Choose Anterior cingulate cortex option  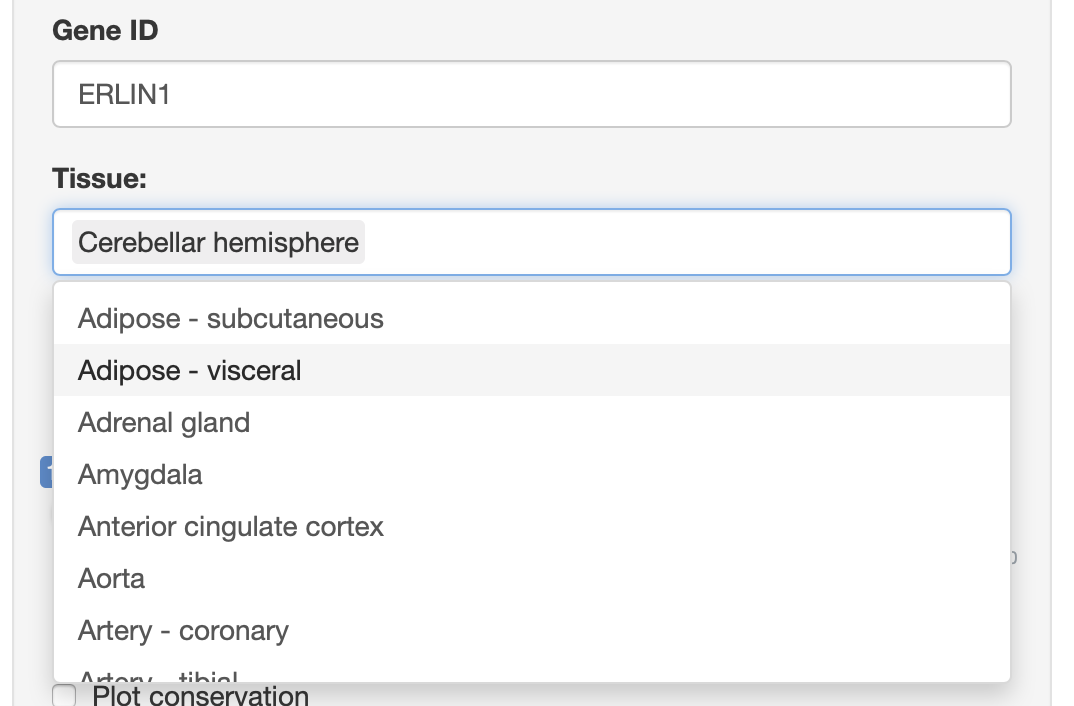(231, 527)
